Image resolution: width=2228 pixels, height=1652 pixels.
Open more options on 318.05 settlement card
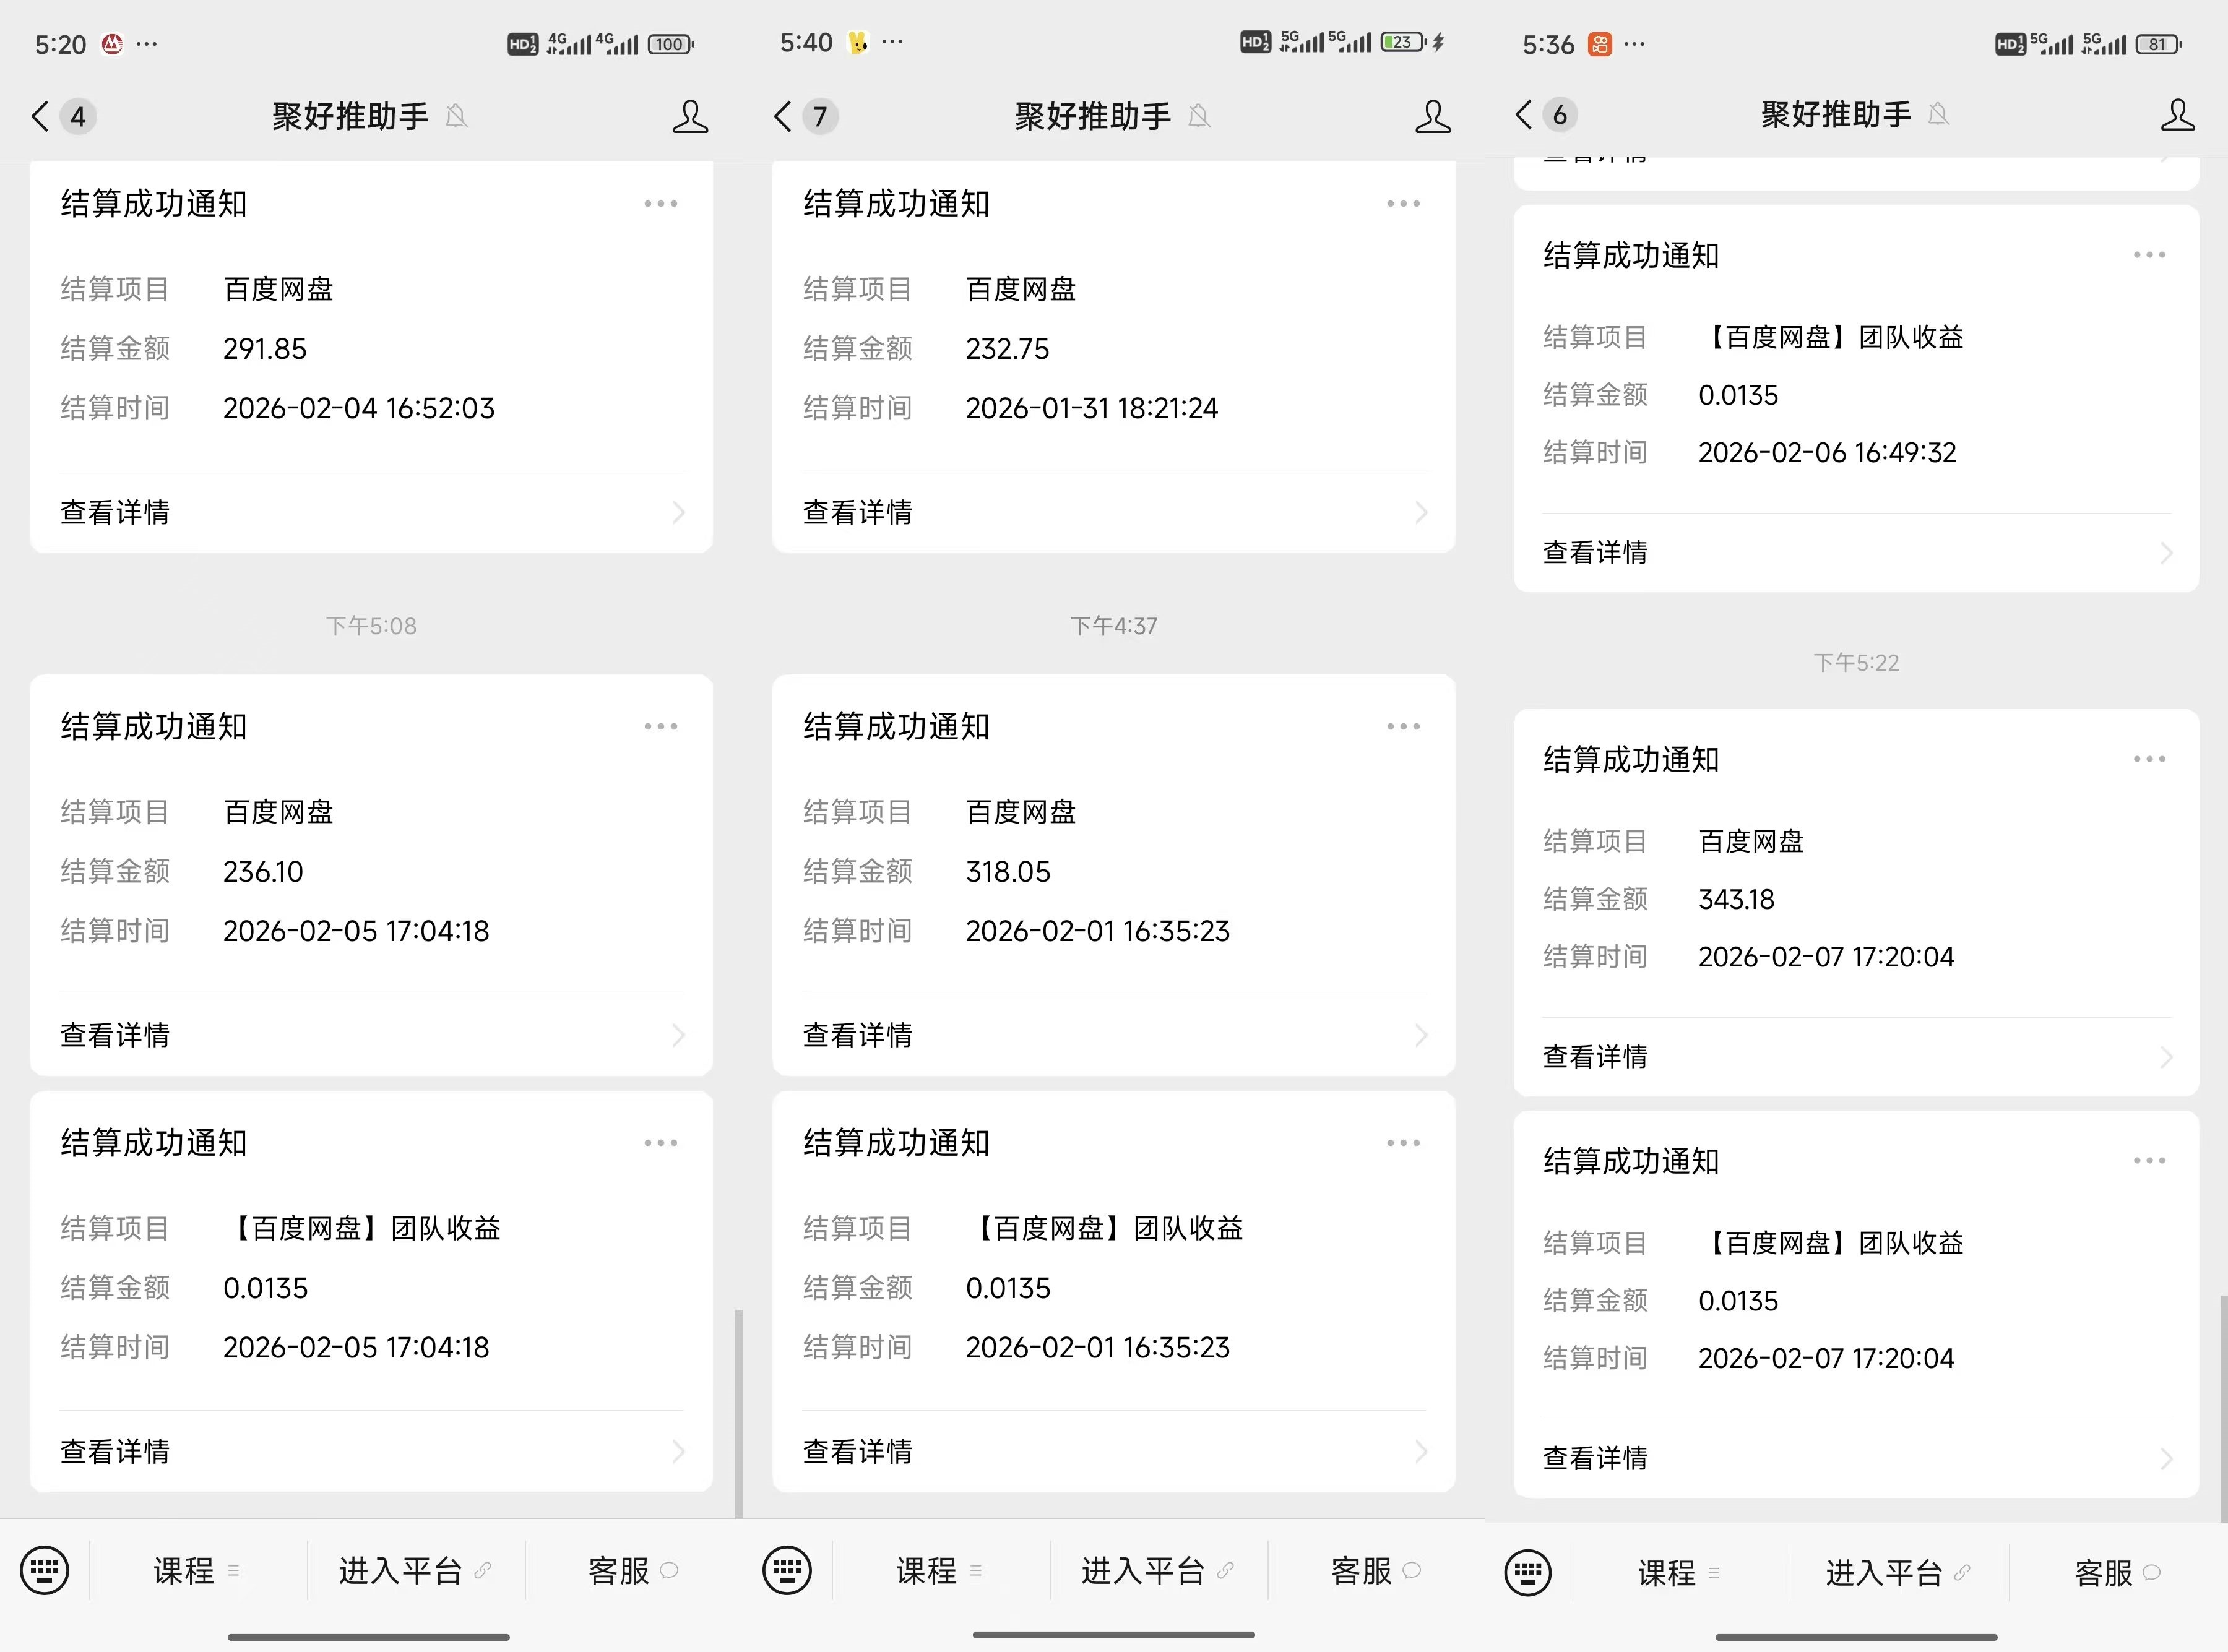point(1403,726)
